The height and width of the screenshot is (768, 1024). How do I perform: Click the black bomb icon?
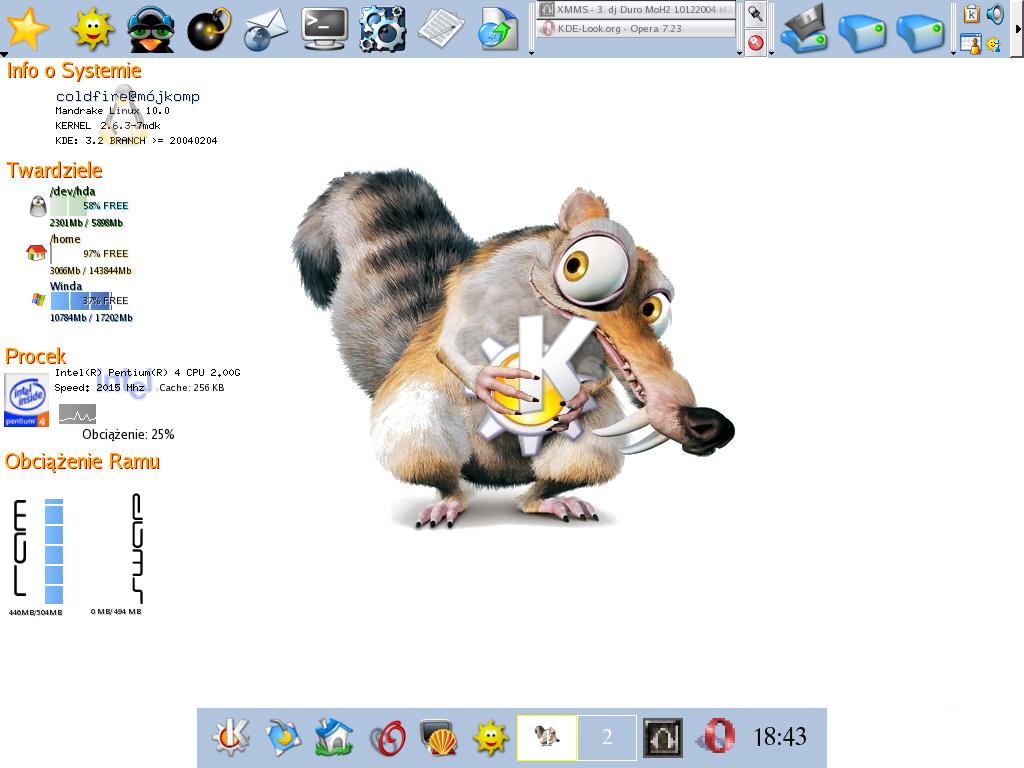[209, 29]
